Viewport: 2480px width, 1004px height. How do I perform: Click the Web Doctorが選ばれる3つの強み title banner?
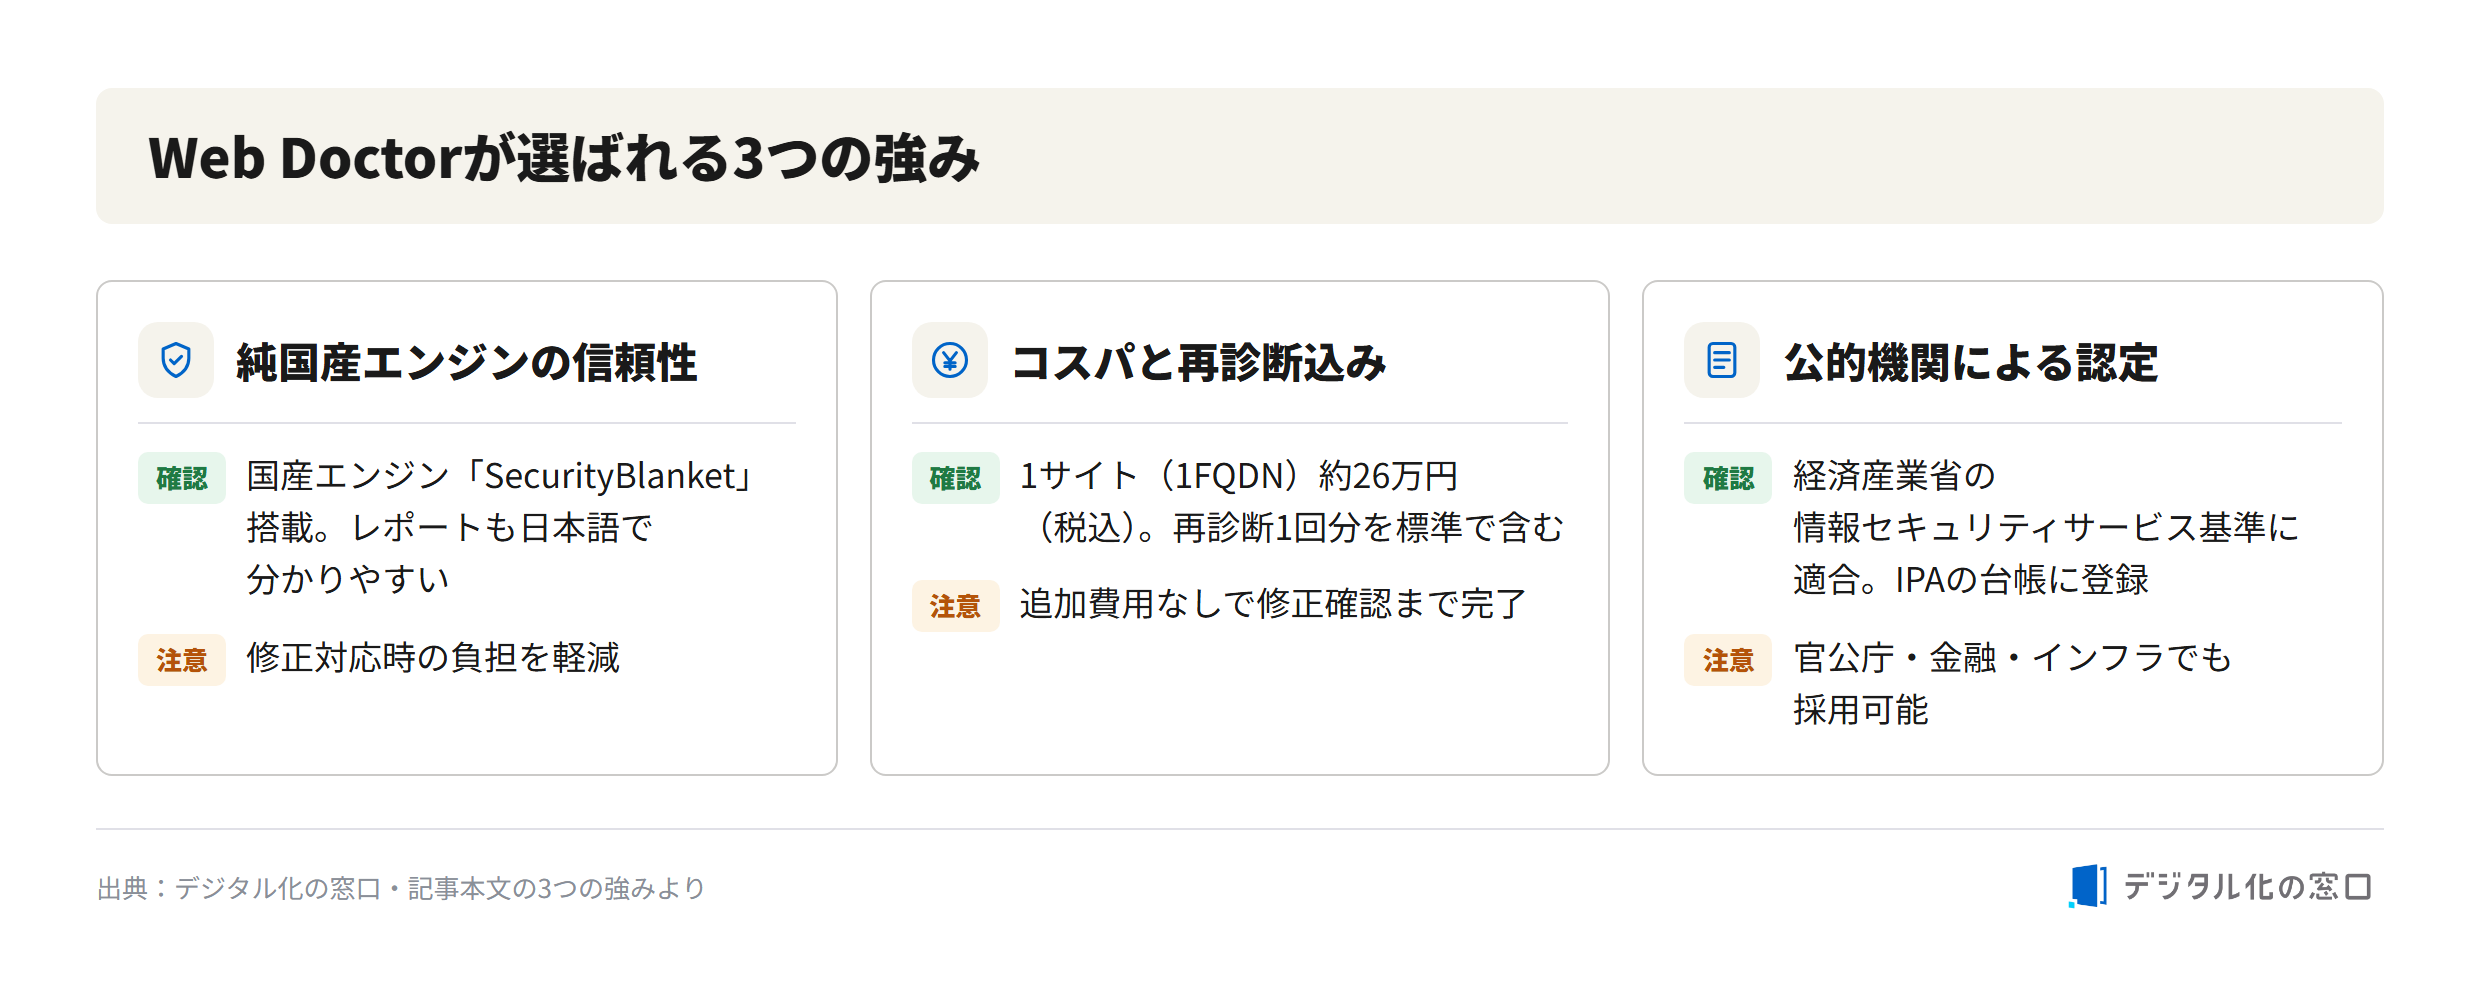(x=1240, y=156)
